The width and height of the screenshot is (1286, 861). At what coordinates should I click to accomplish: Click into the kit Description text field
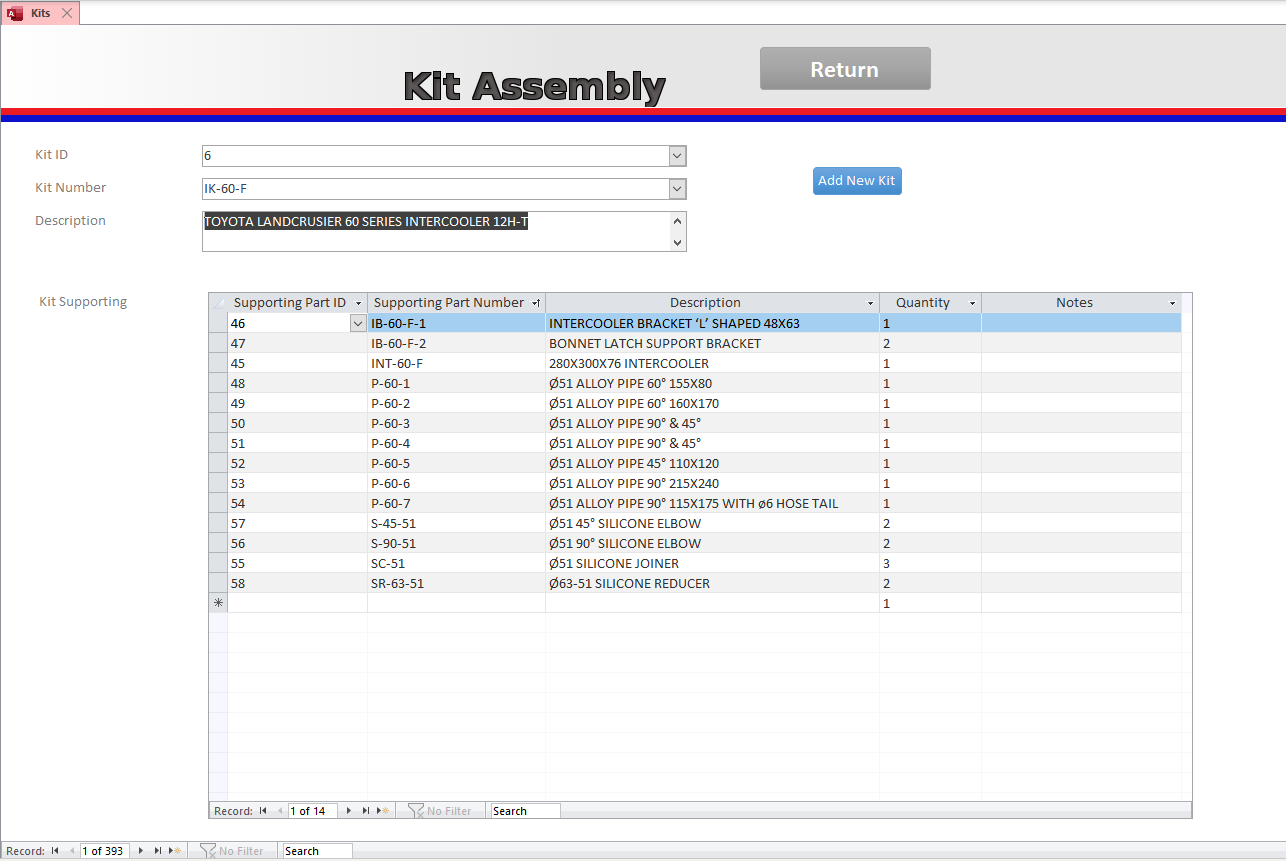click(436, 231)
